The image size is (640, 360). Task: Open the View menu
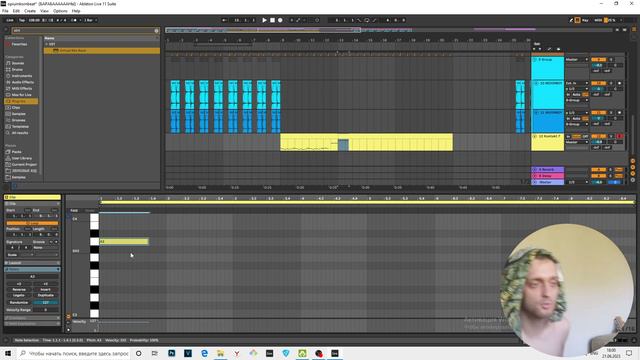(44, 11)
